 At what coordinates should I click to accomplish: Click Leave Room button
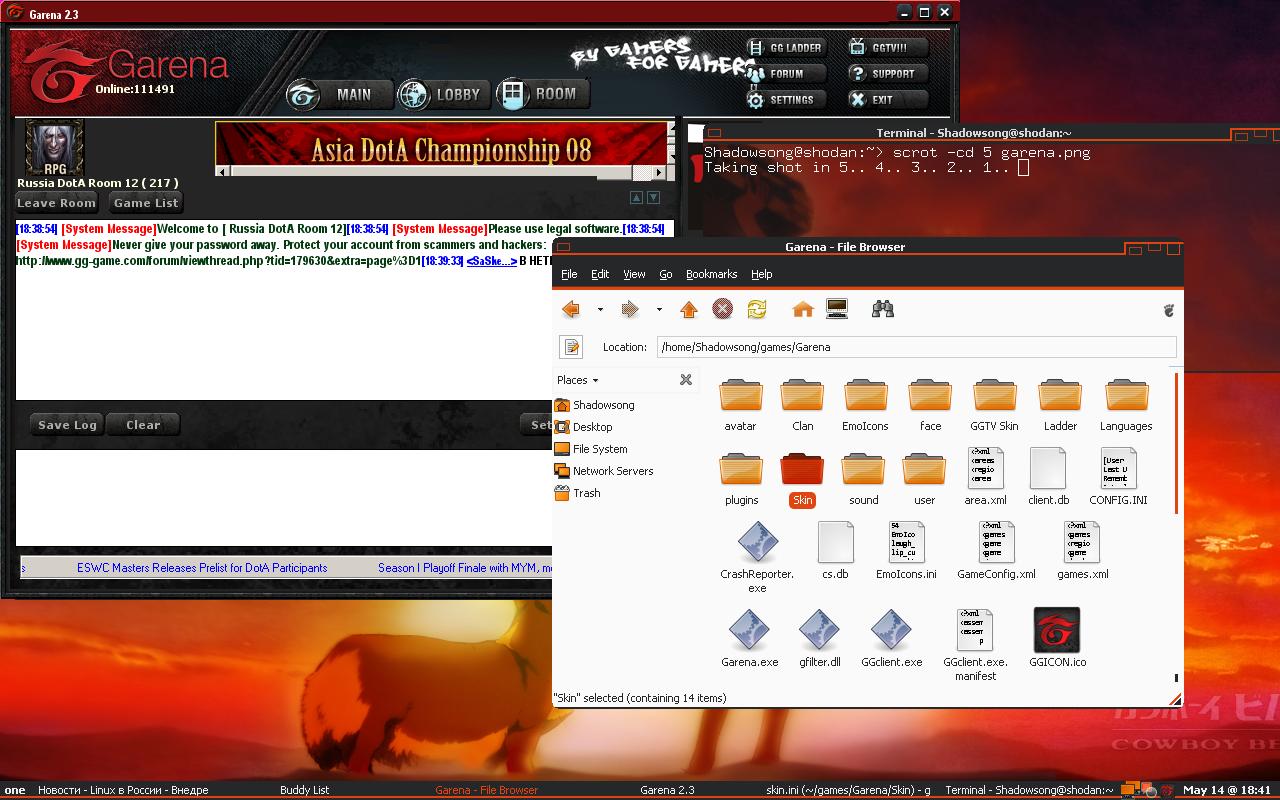tap(57, 203)
